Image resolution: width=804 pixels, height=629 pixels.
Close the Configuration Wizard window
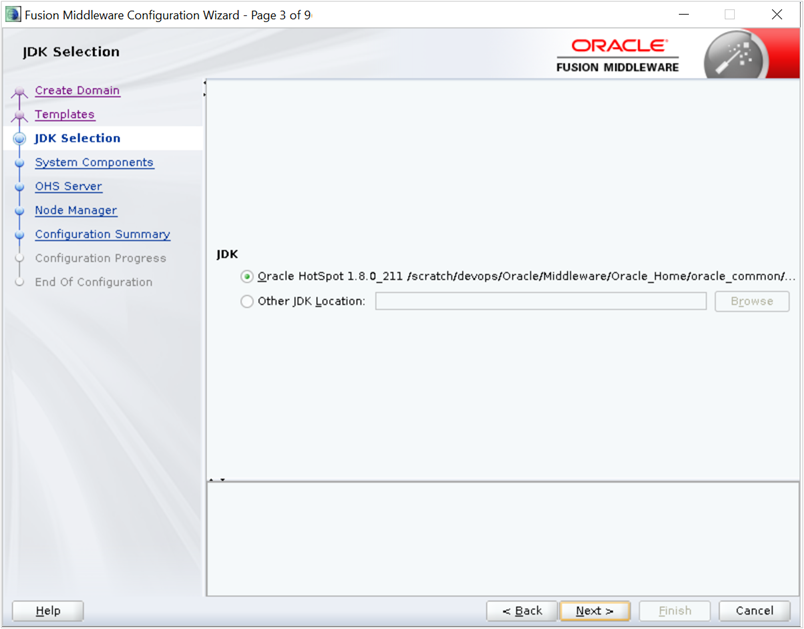777,14
